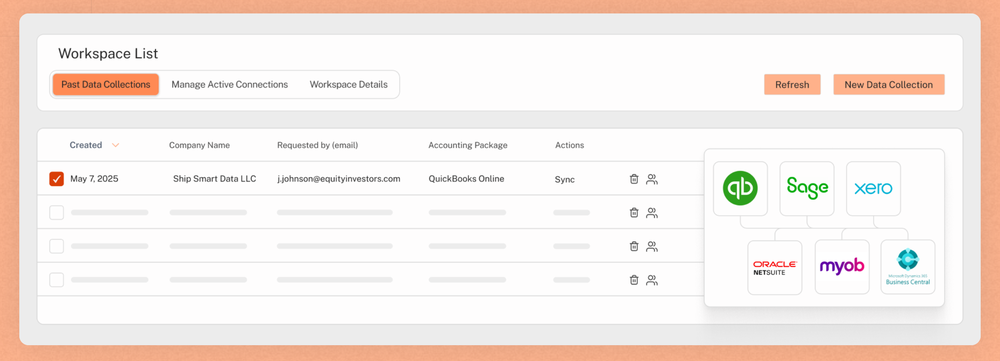Select the Oracle NetSuite logo tile

point(775,267)
